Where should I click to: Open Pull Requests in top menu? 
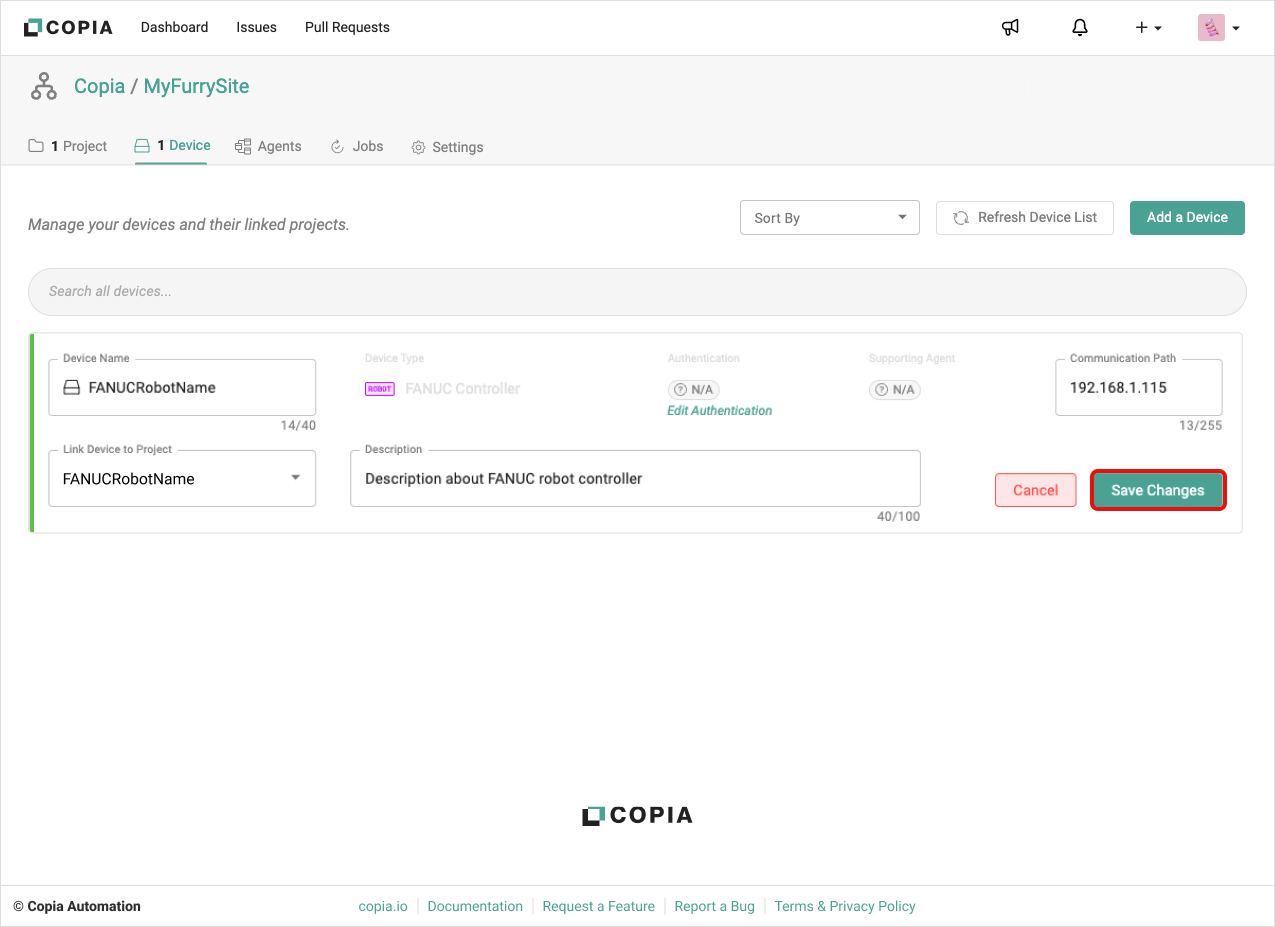347,27
